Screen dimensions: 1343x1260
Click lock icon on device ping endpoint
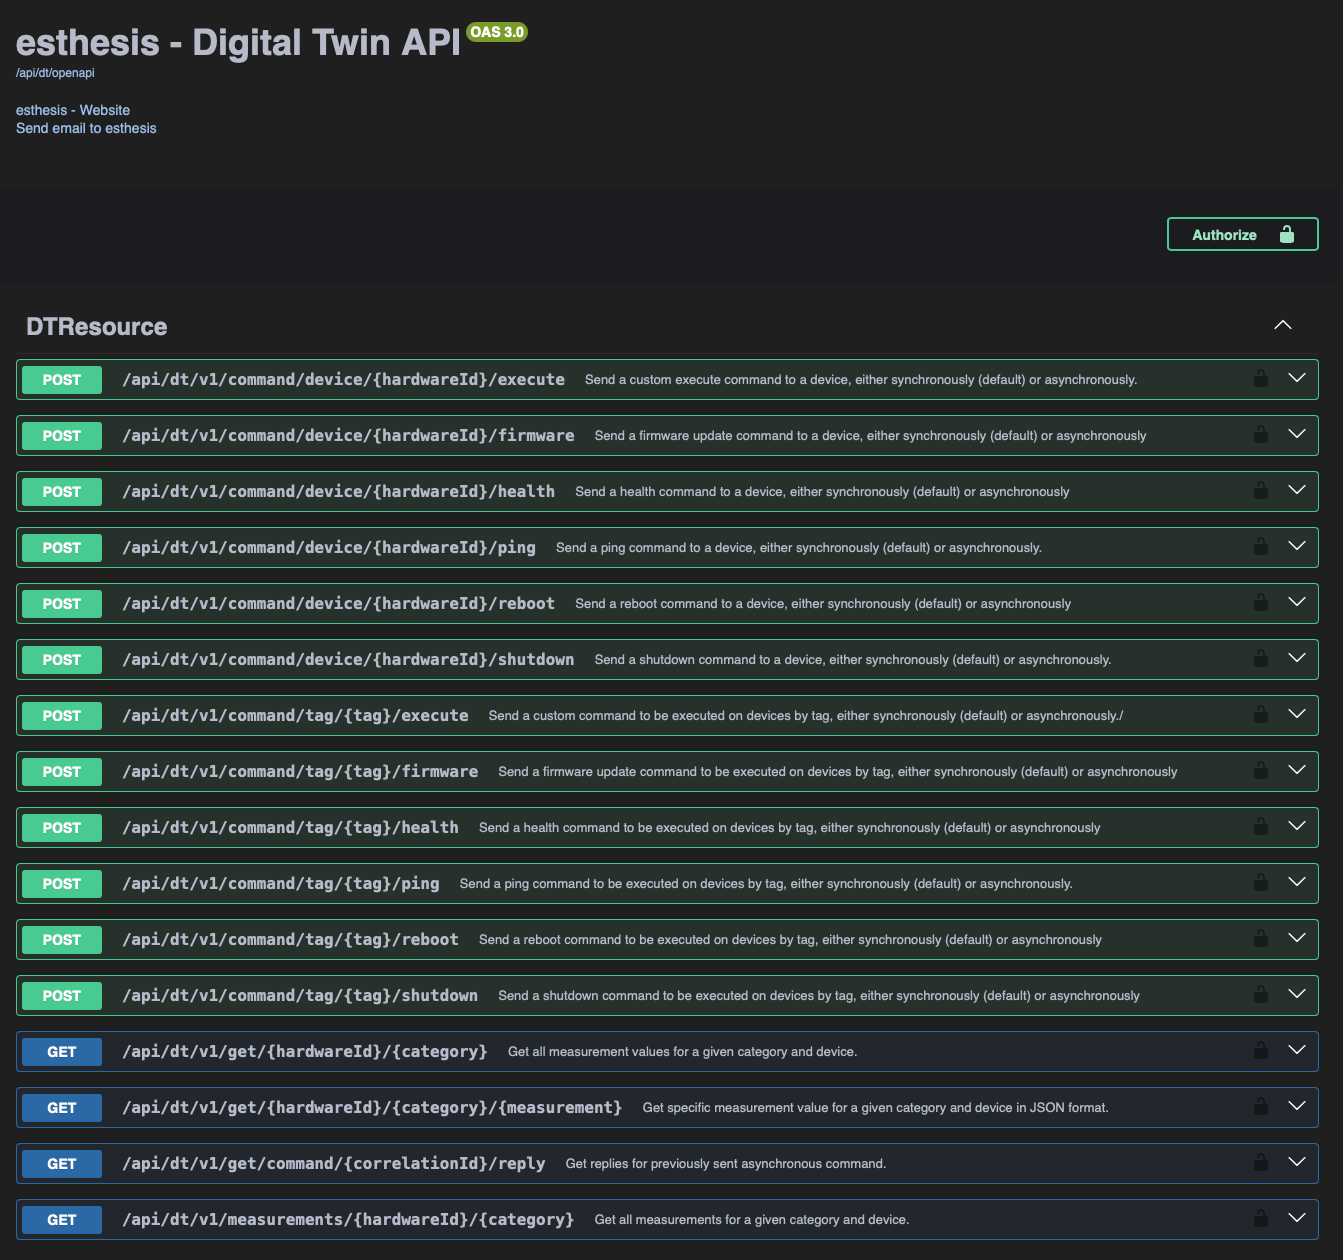pyautogui.click(x=1261, y=547)
